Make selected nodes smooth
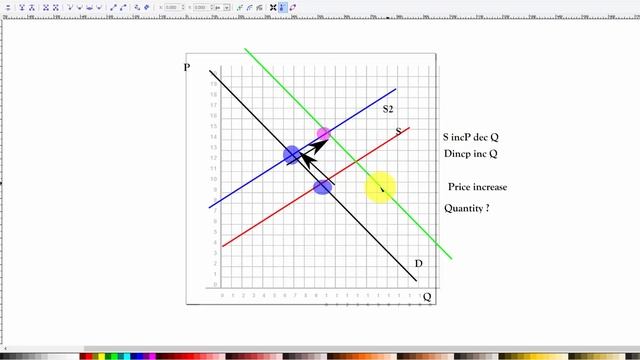The image size is (640, 360). (80, 7)
